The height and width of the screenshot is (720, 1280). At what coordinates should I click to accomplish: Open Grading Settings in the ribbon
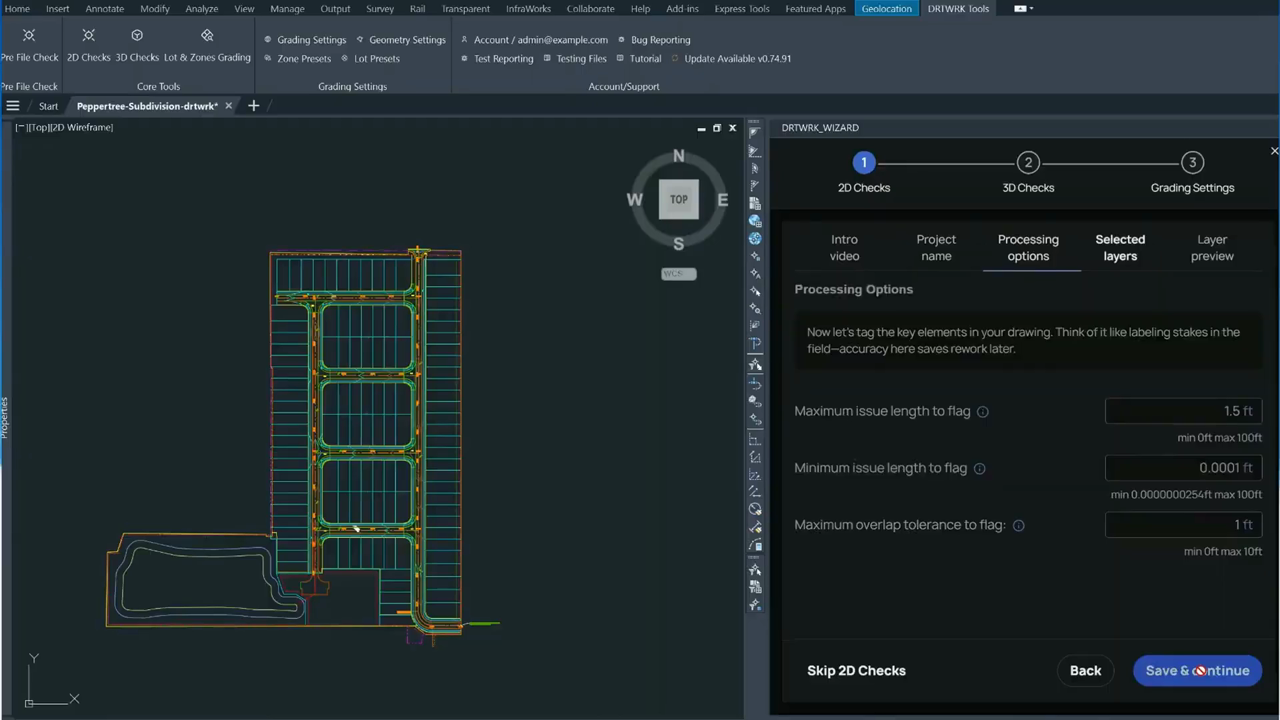[305, 40]
